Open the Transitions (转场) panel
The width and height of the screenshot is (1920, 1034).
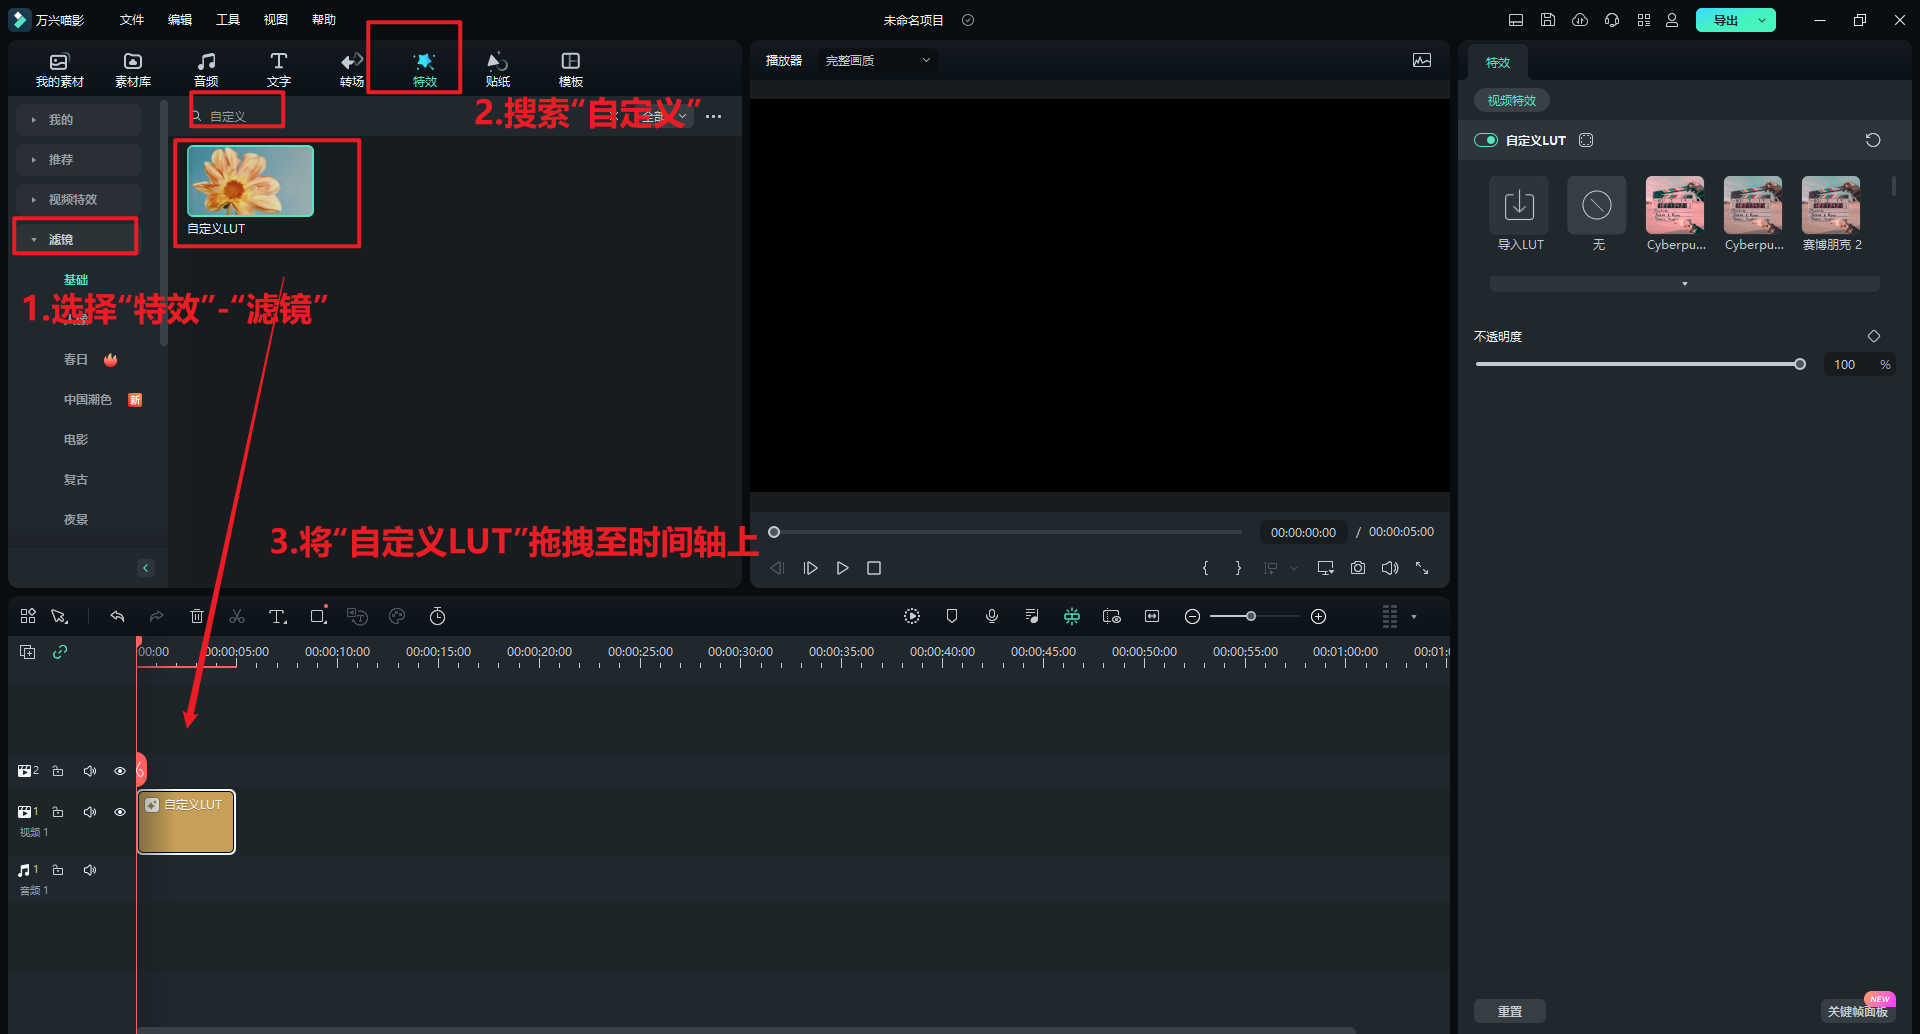[351, 69]
